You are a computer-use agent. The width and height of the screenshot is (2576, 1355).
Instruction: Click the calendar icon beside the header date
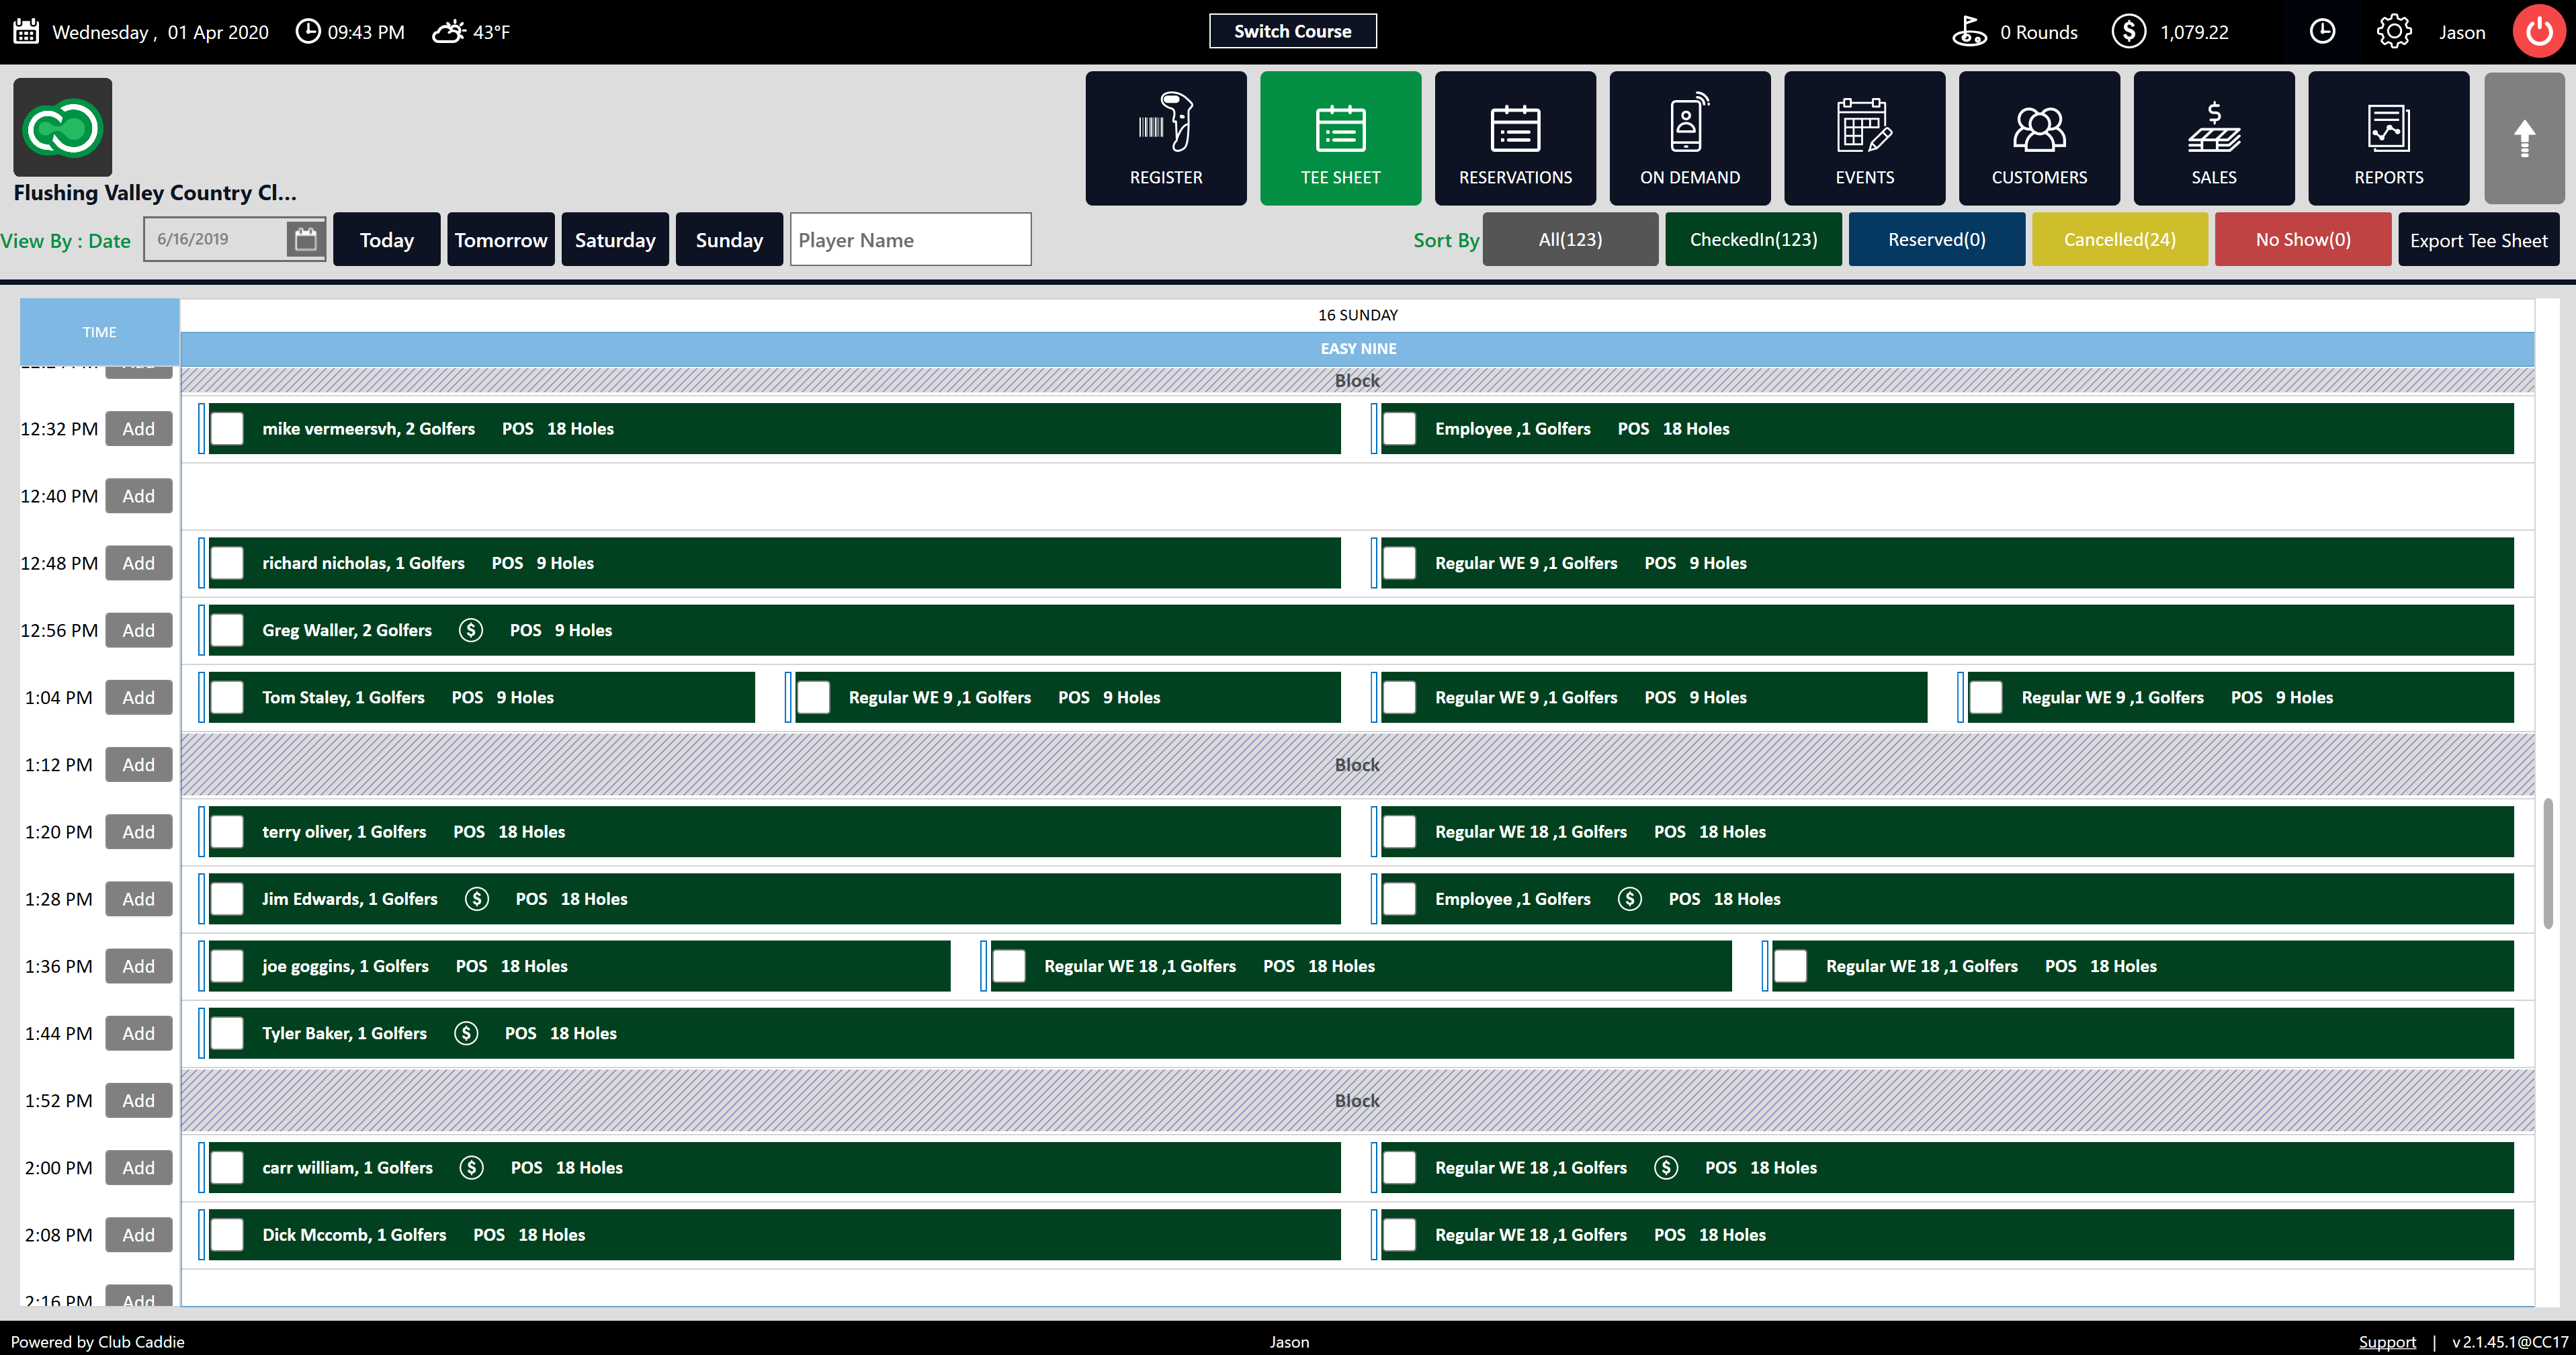(26, 31)
